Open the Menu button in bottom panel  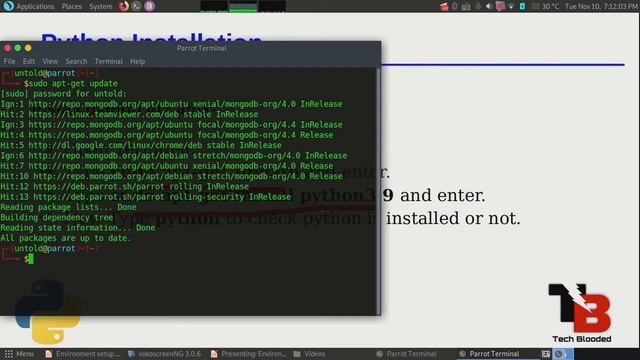pos(19,354)
